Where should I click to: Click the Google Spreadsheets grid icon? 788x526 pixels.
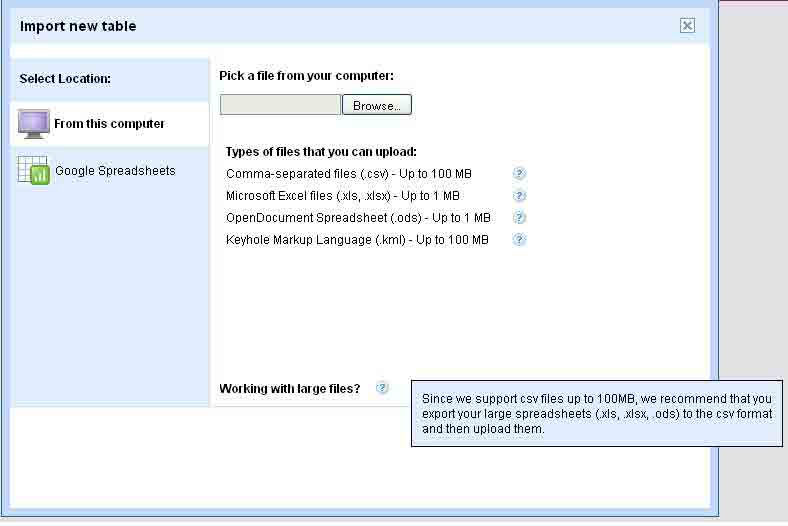34,170
